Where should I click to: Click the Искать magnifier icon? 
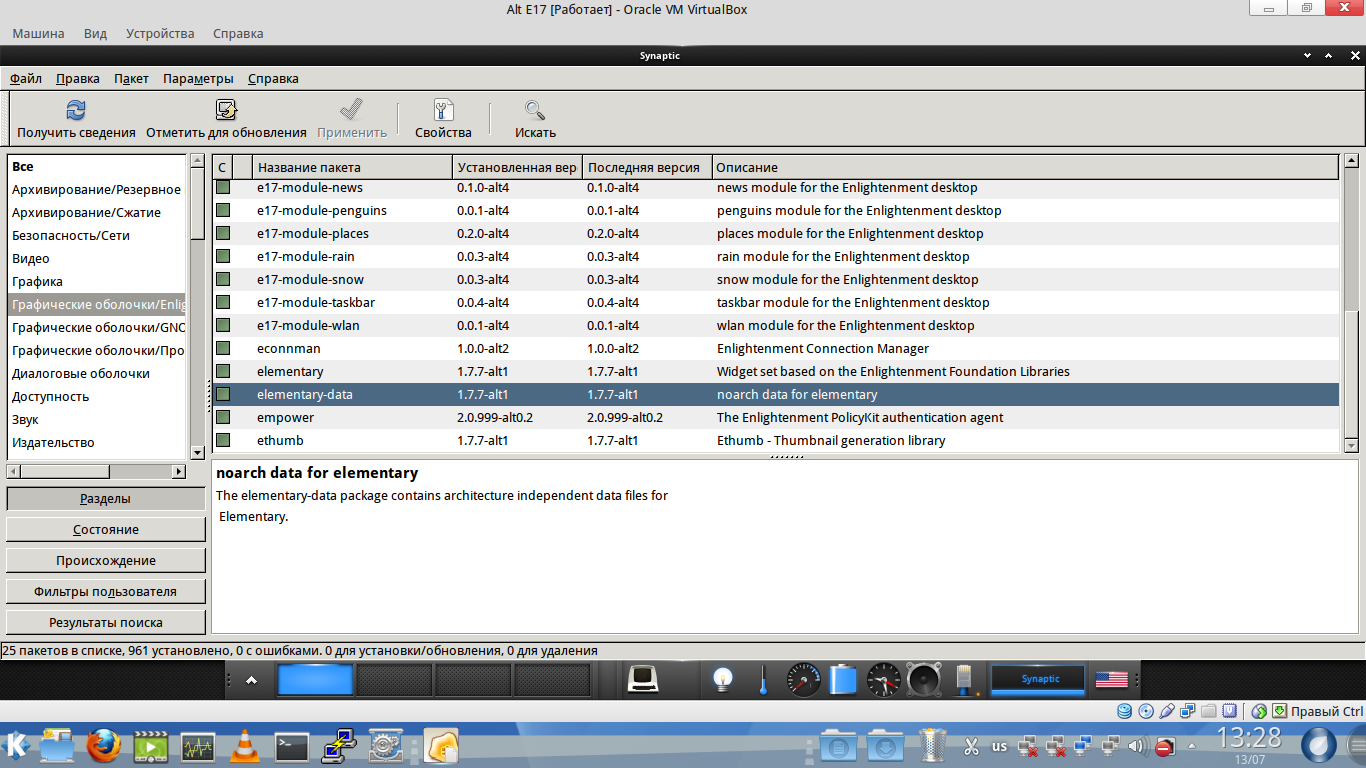pyautogui.click(x=535, y=110)
